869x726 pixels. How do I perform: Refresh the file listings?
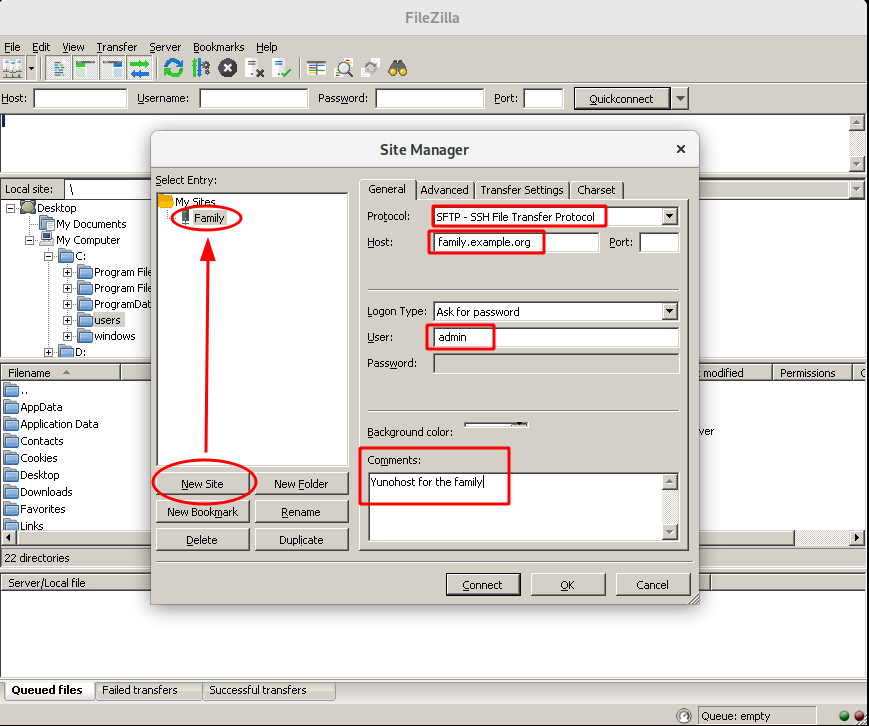pyautogui.click(x=172, y=68)
